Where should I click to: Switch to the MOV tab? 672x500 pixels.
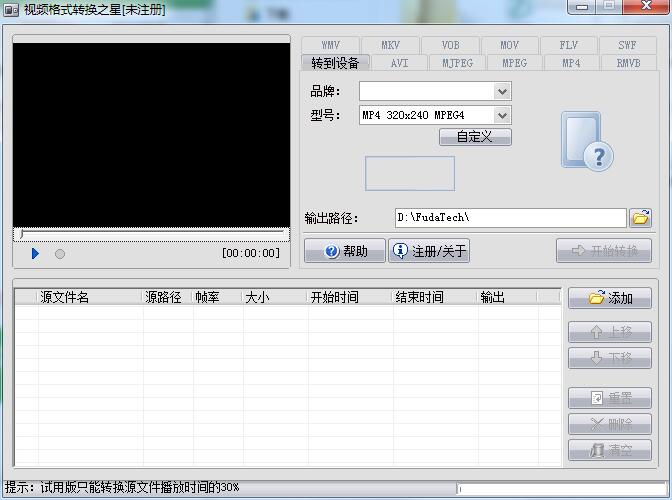[510, 45]
